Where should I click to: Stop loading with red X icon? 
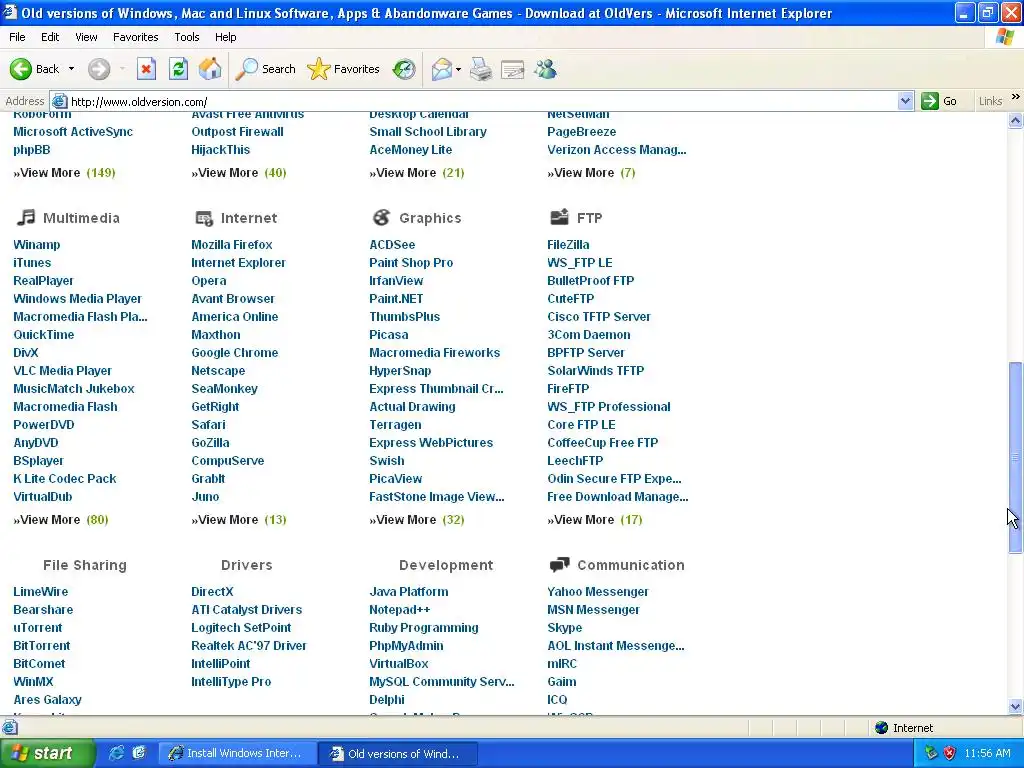tap(146, 69)
